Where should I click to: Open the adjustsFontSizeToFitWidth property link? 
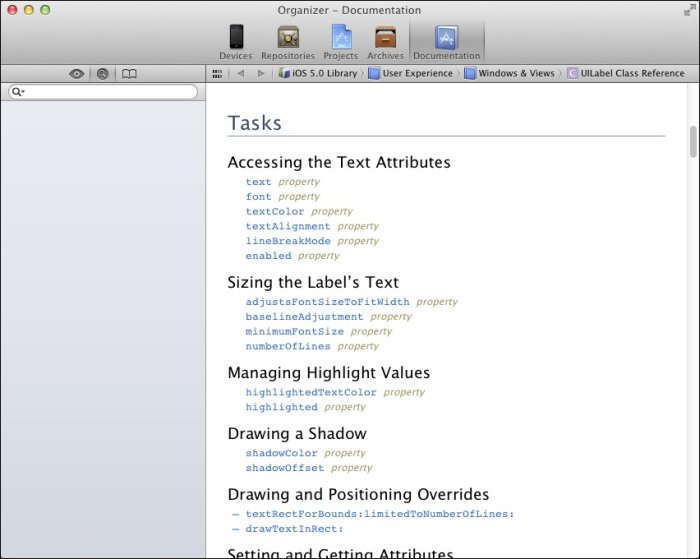point(327,302)
